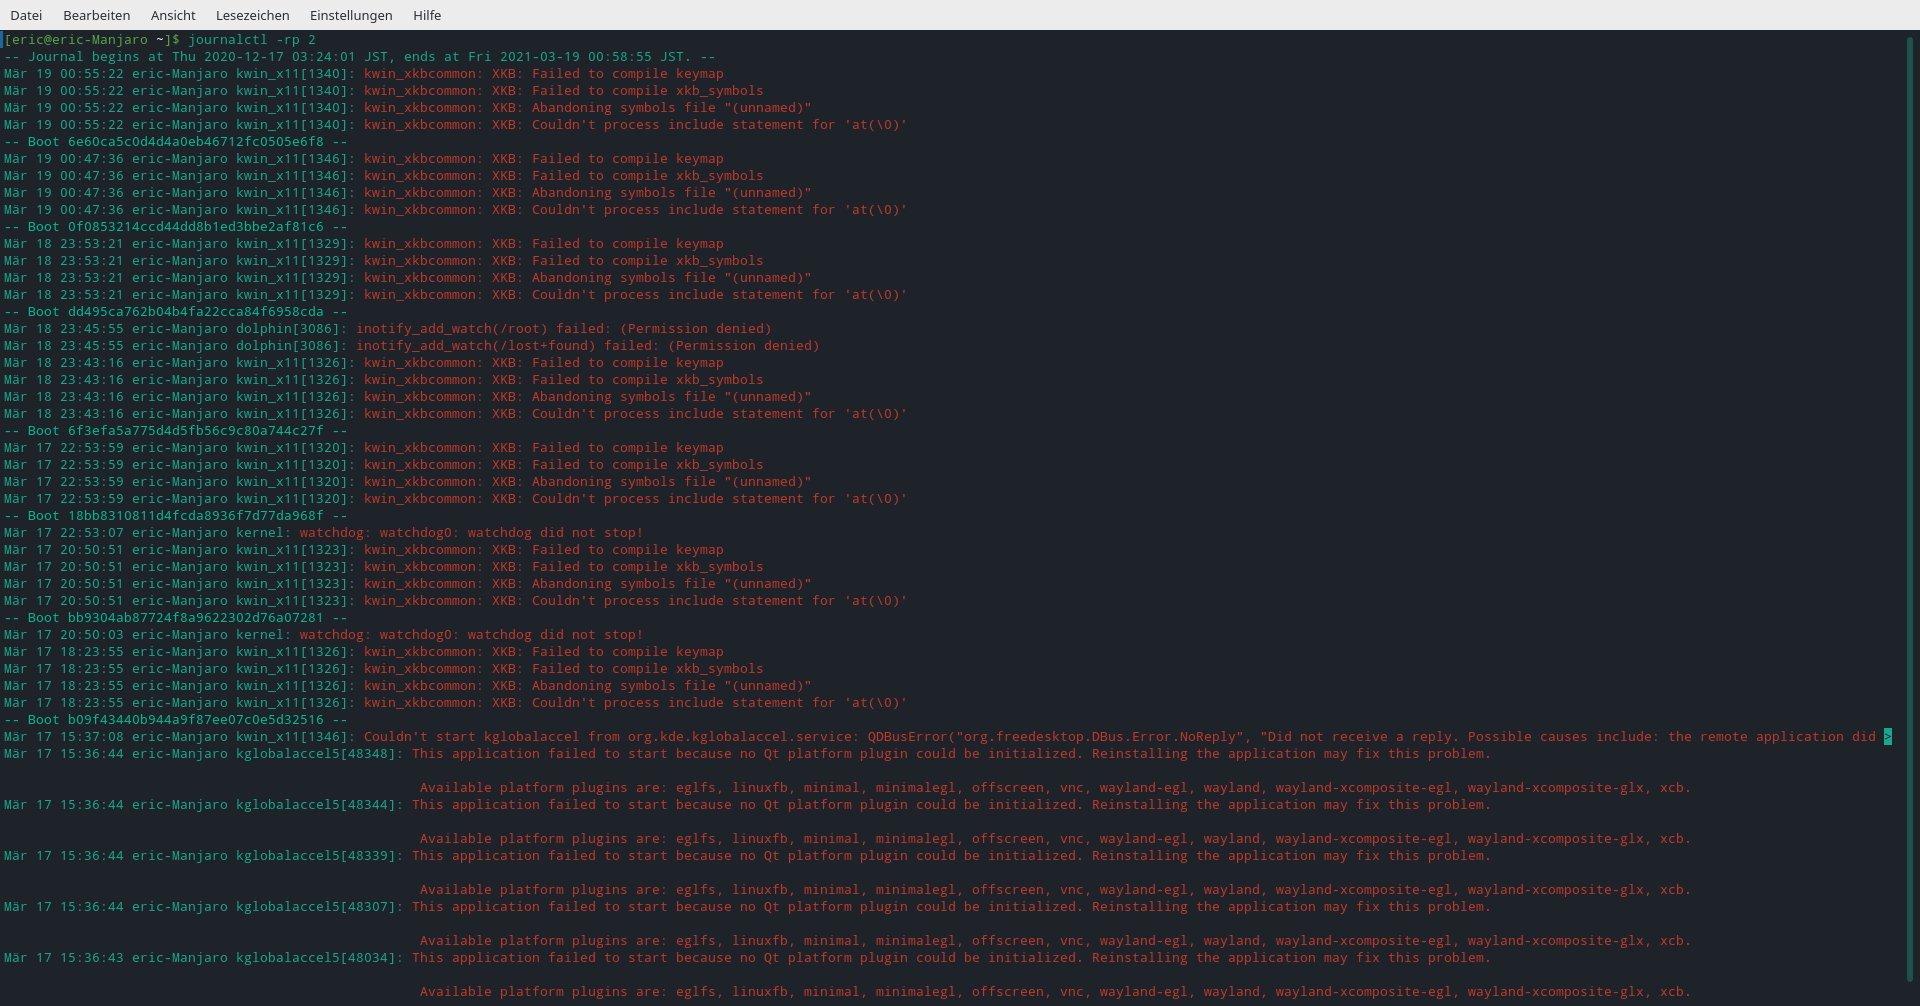Open the Hilfe menu
The width and height of the screenshot is (1920, 1006).
[x=427, y=15]
